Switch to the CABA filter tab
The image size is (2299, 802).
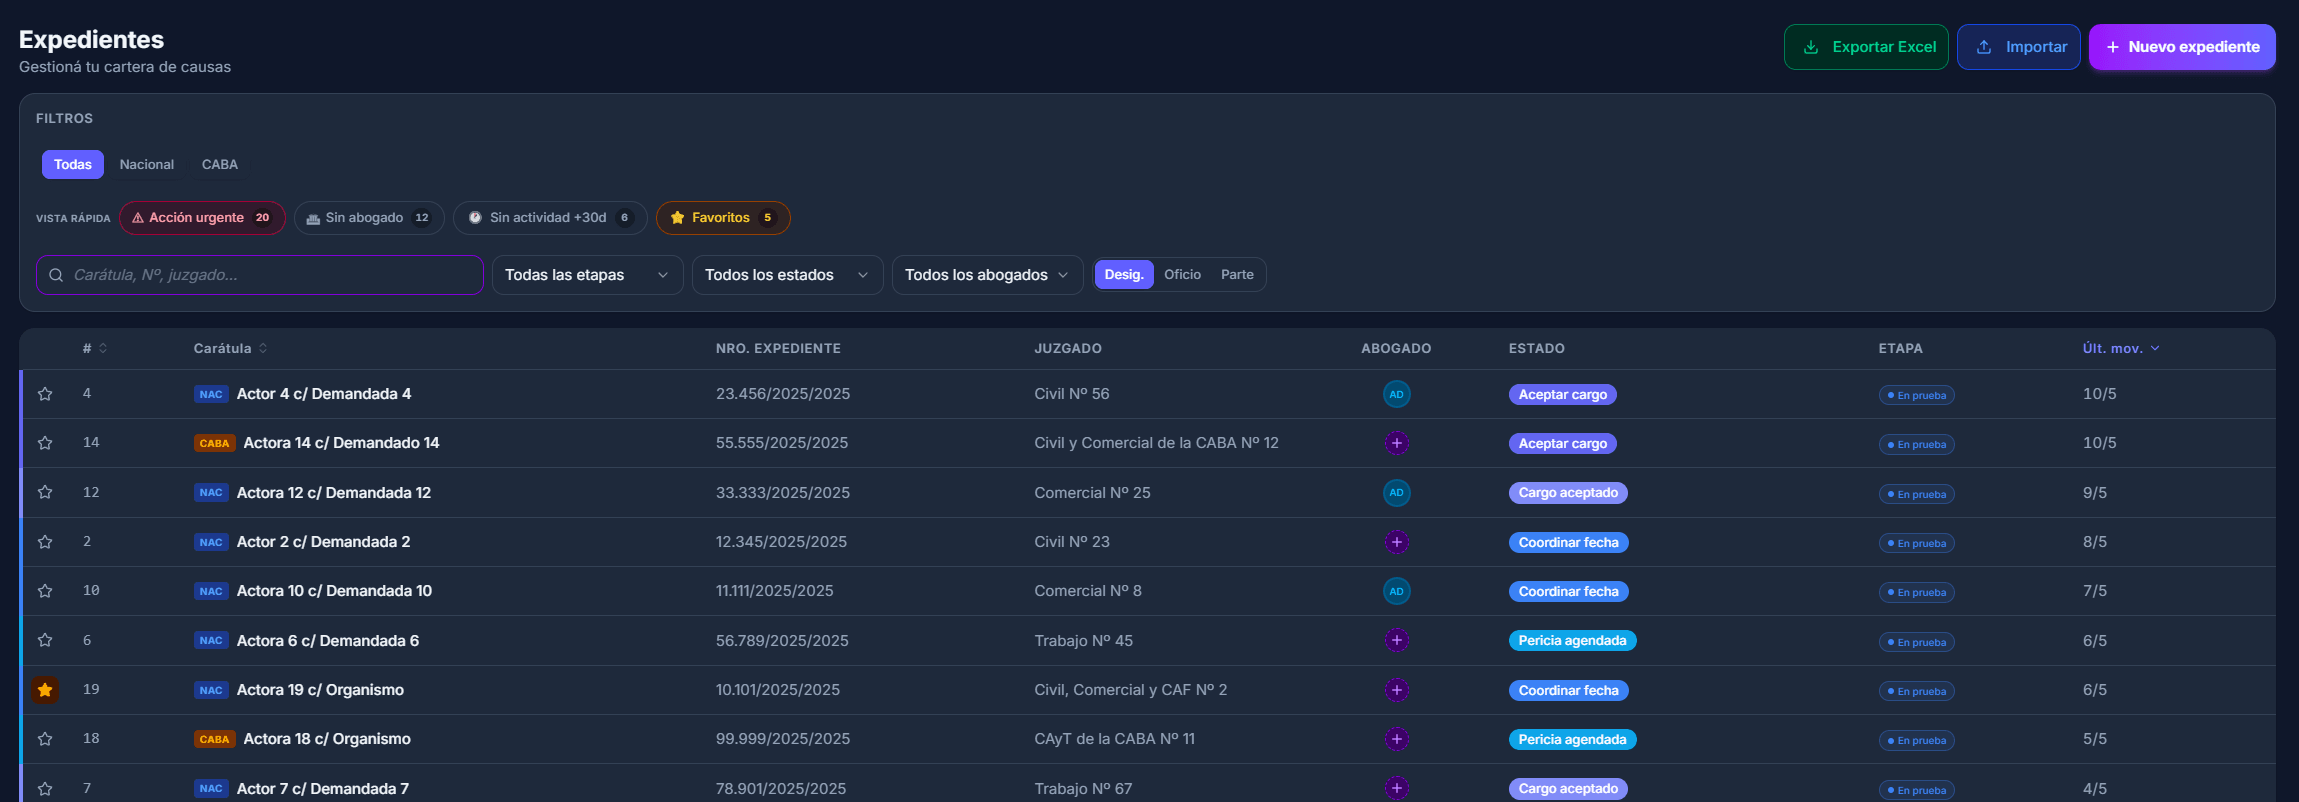[x=220, y=164]
